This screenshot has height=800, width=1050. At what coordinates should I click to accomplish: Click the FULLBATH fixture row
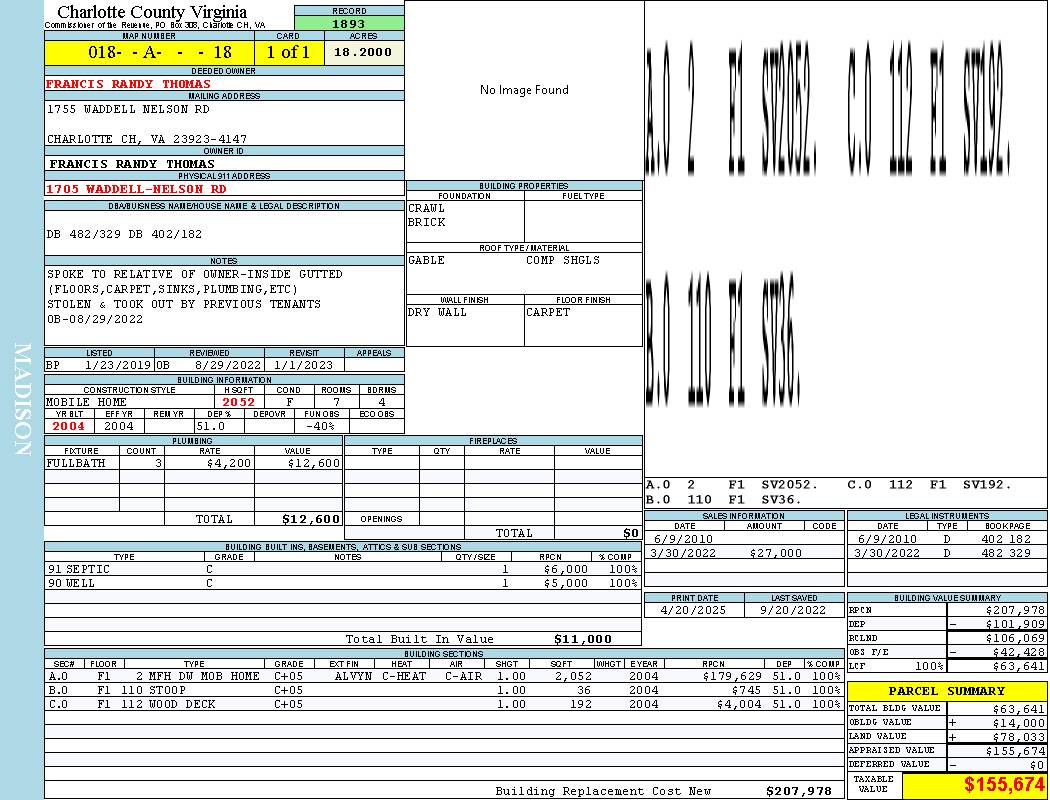point(194,463)
